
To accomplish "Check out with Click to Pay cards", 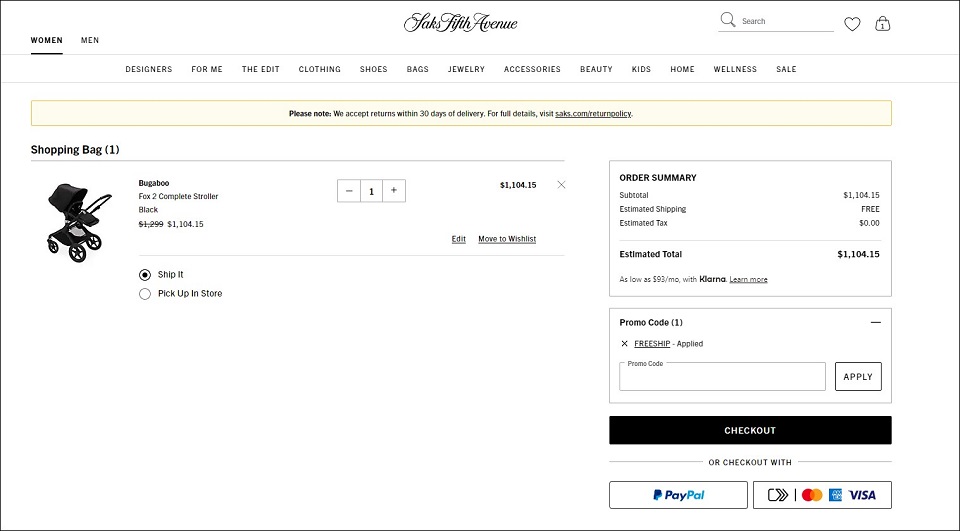I will click(822, 495).
